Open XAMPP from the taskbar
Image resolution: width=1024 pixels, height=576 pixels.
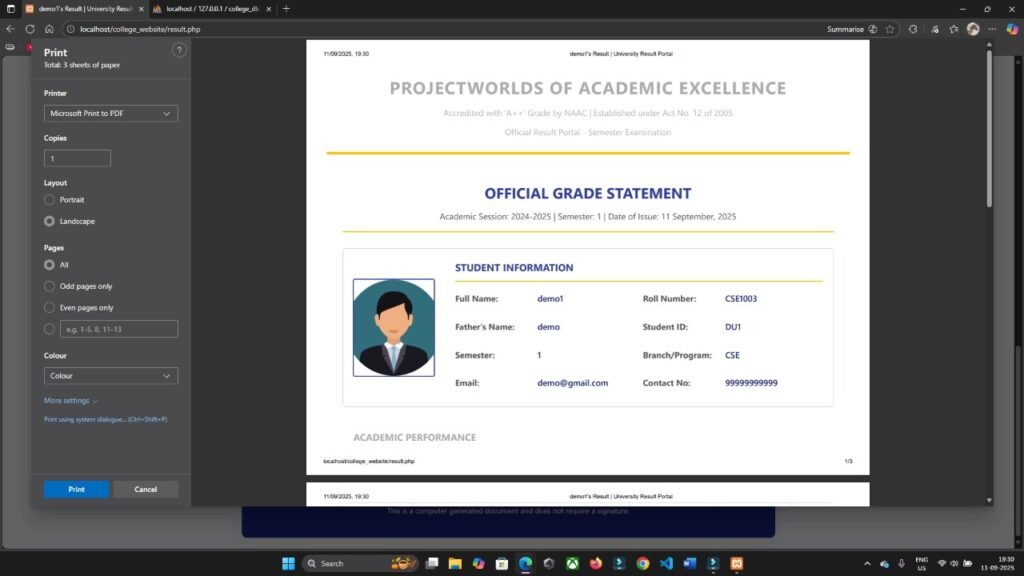point(735,563)
